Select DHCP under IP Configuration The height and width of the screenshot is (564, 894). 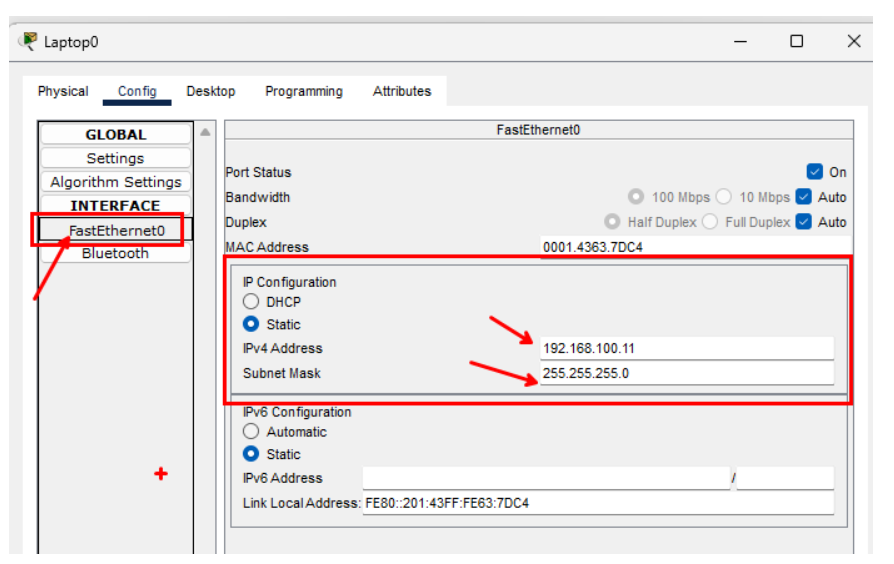pos(252,301)
